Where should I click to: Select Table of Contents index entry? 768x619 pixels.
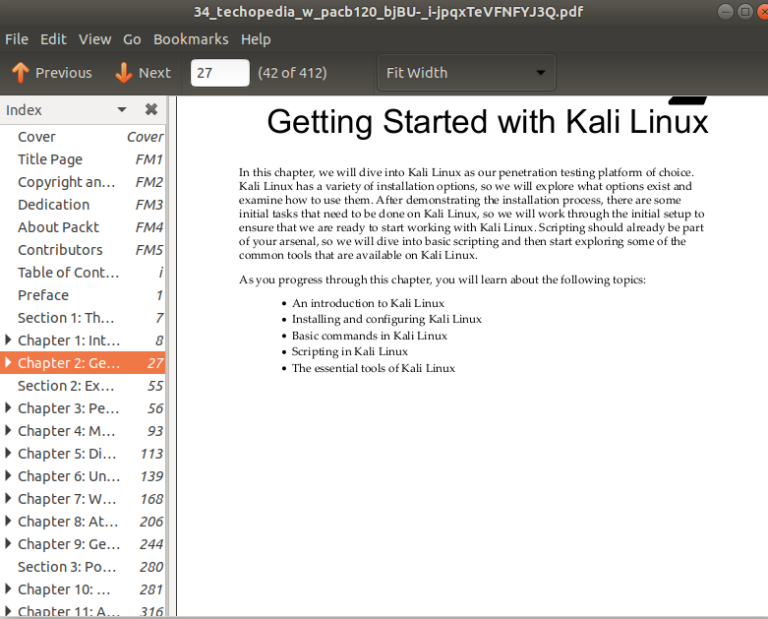click(x=68, y=272)
